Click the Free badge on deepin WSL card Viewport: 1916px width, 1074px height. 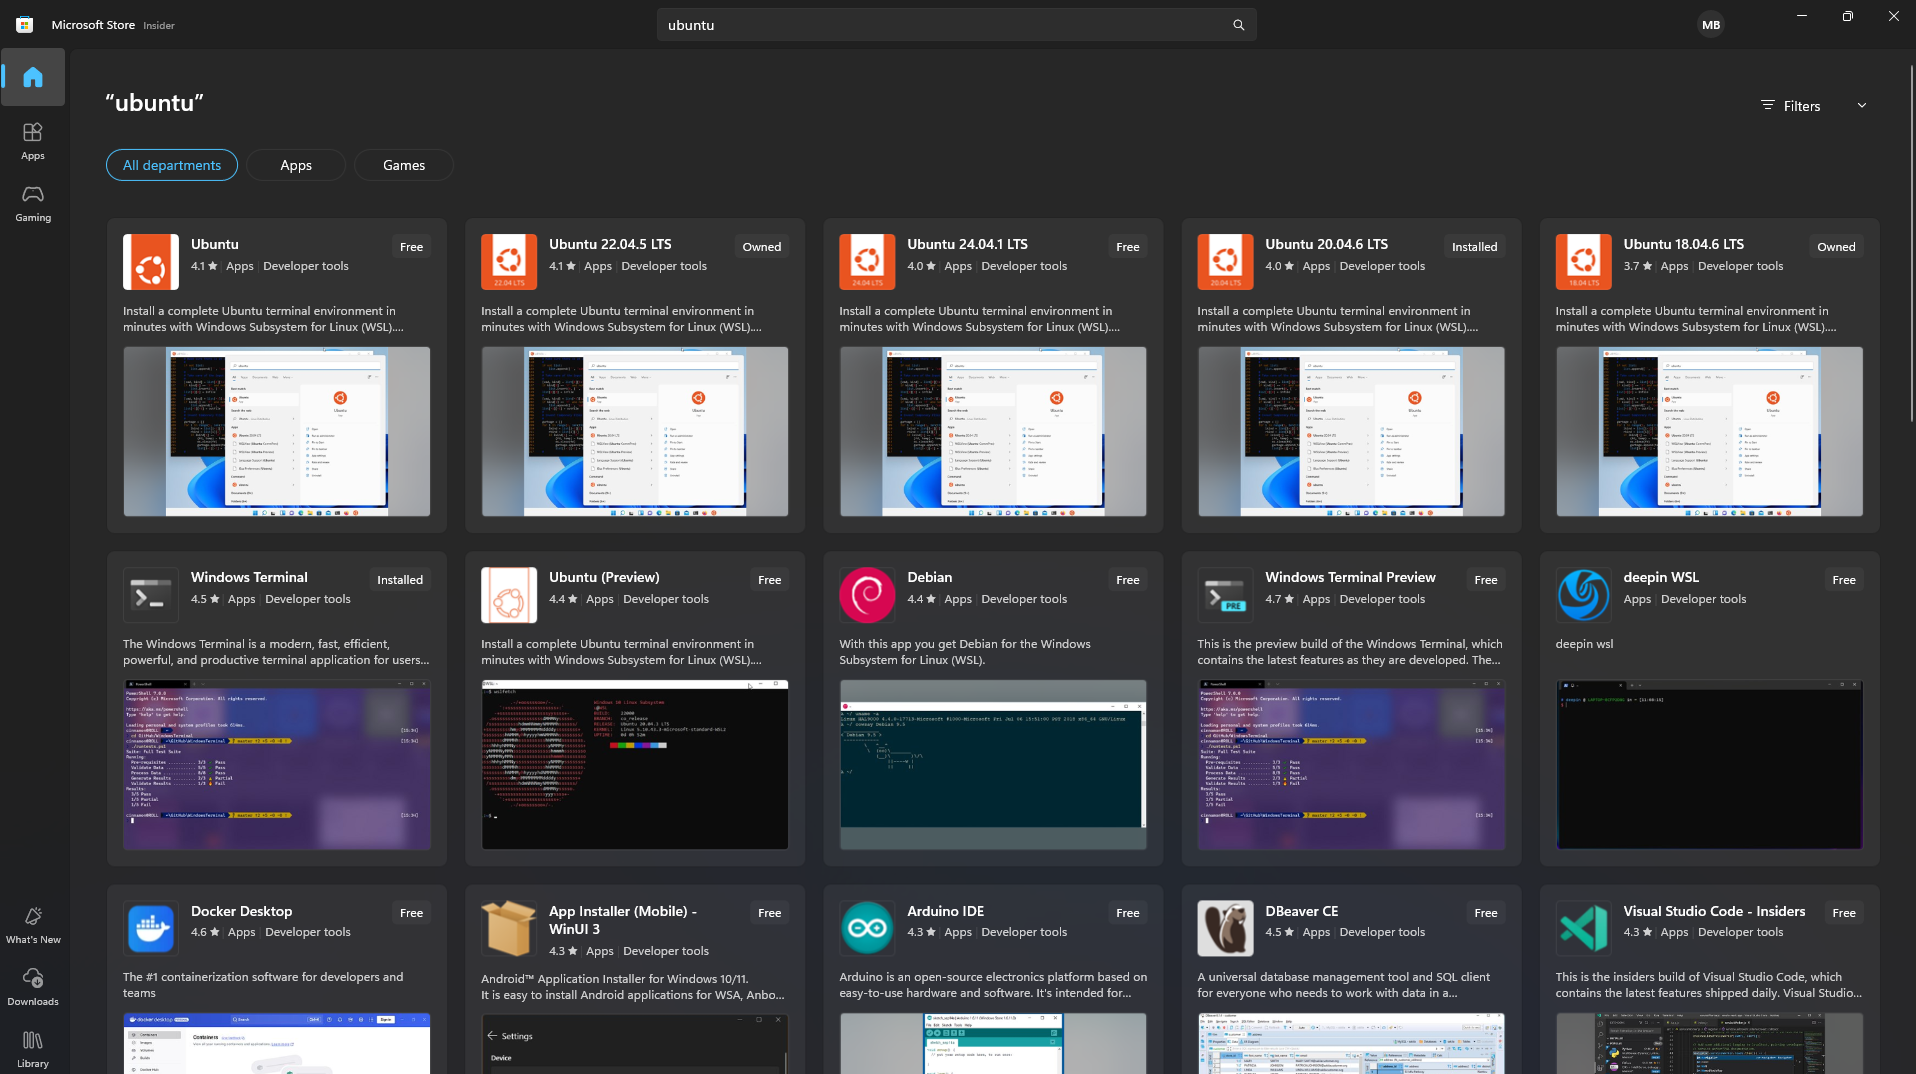pos(1844,580)
